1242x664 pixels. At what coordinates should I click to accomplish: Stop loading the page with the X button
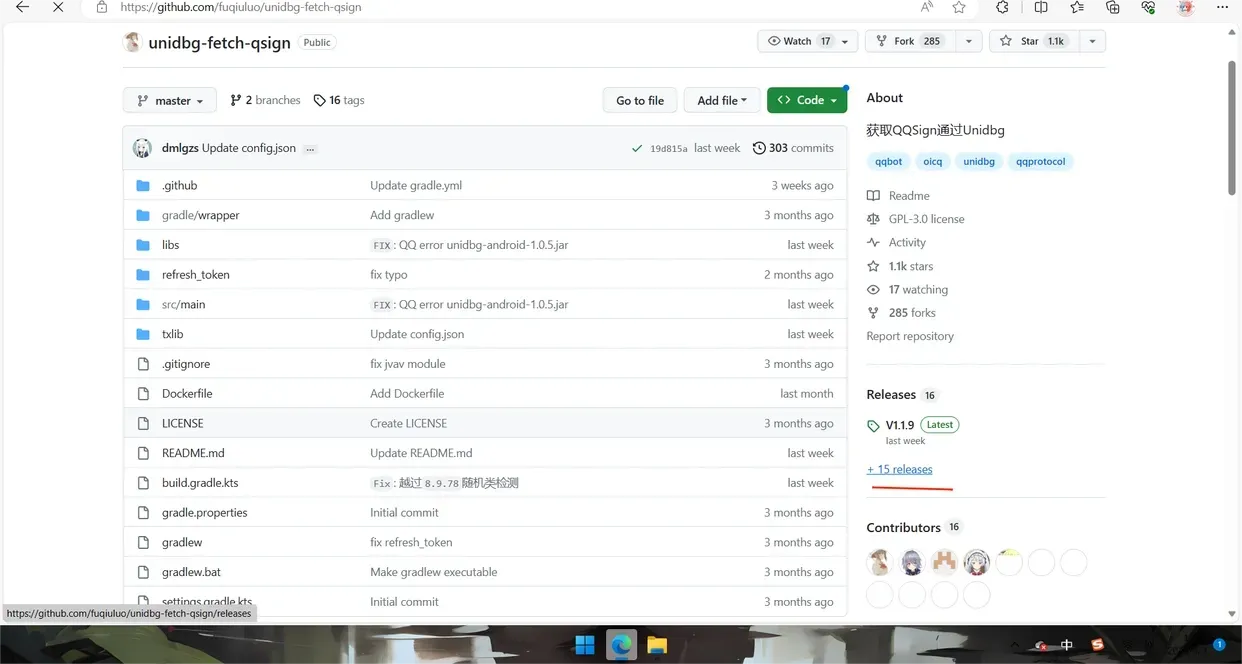point(58,7)
